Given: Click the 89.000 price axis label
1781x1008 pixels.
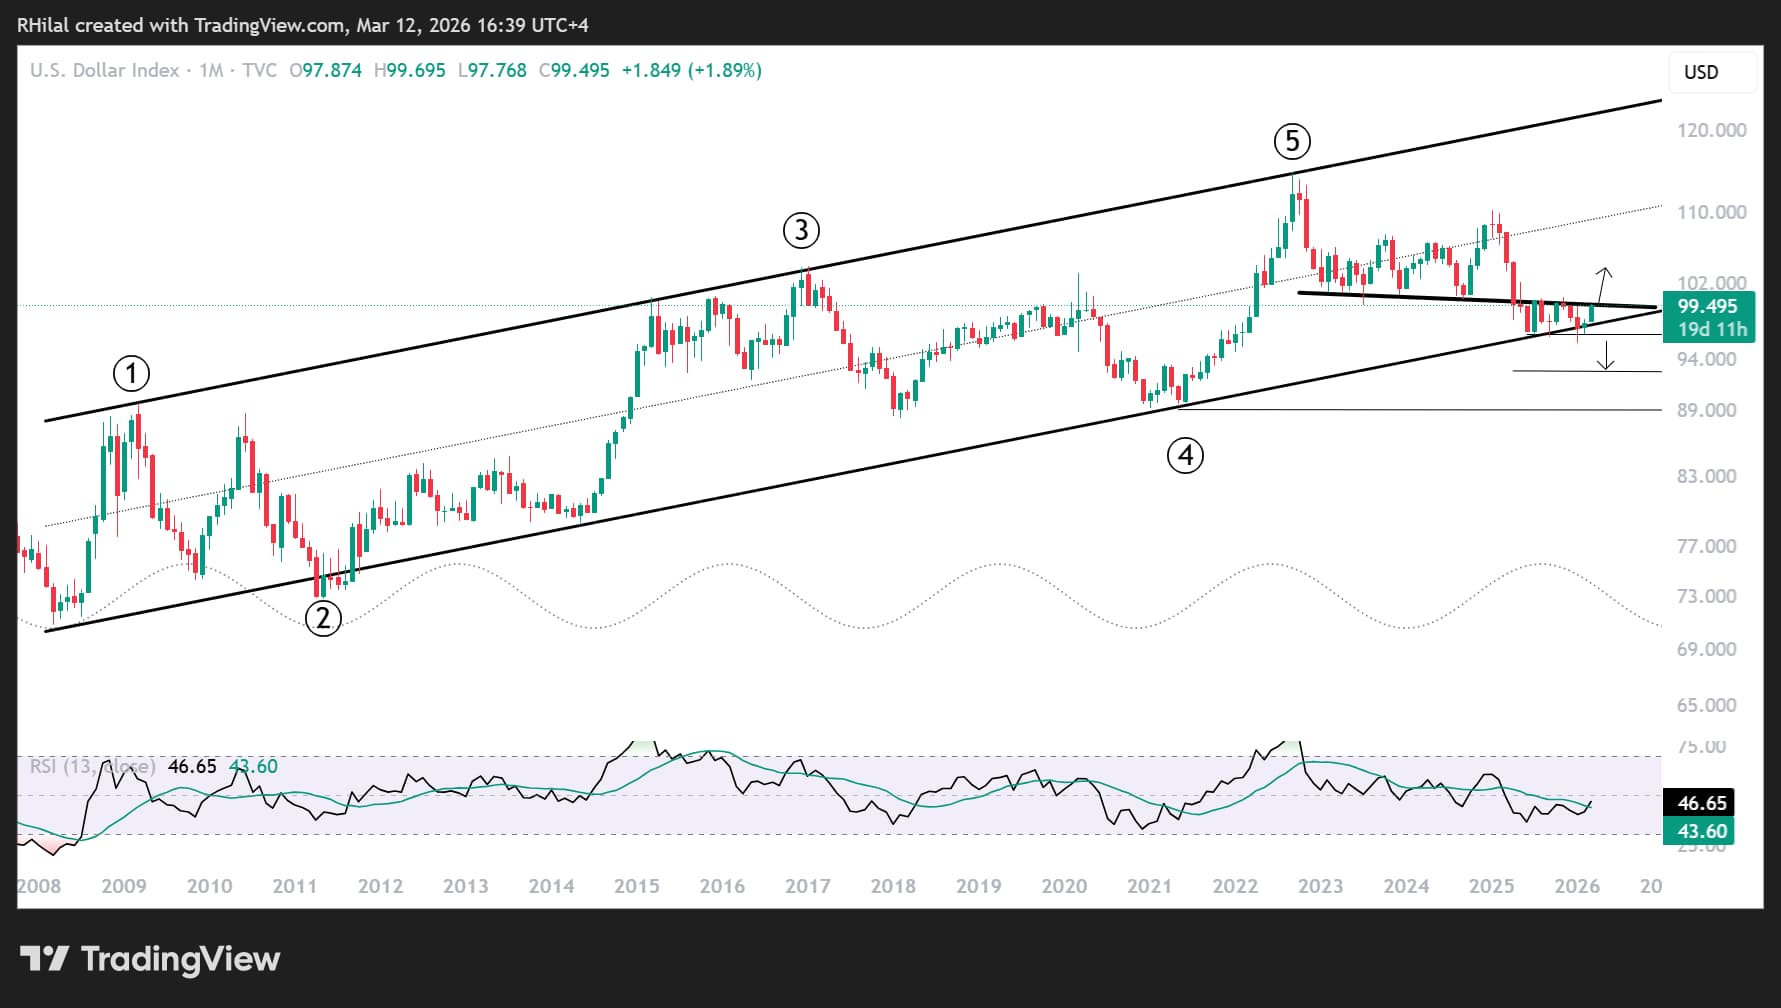Looking at the screenshot, I should coord(1706,410).
